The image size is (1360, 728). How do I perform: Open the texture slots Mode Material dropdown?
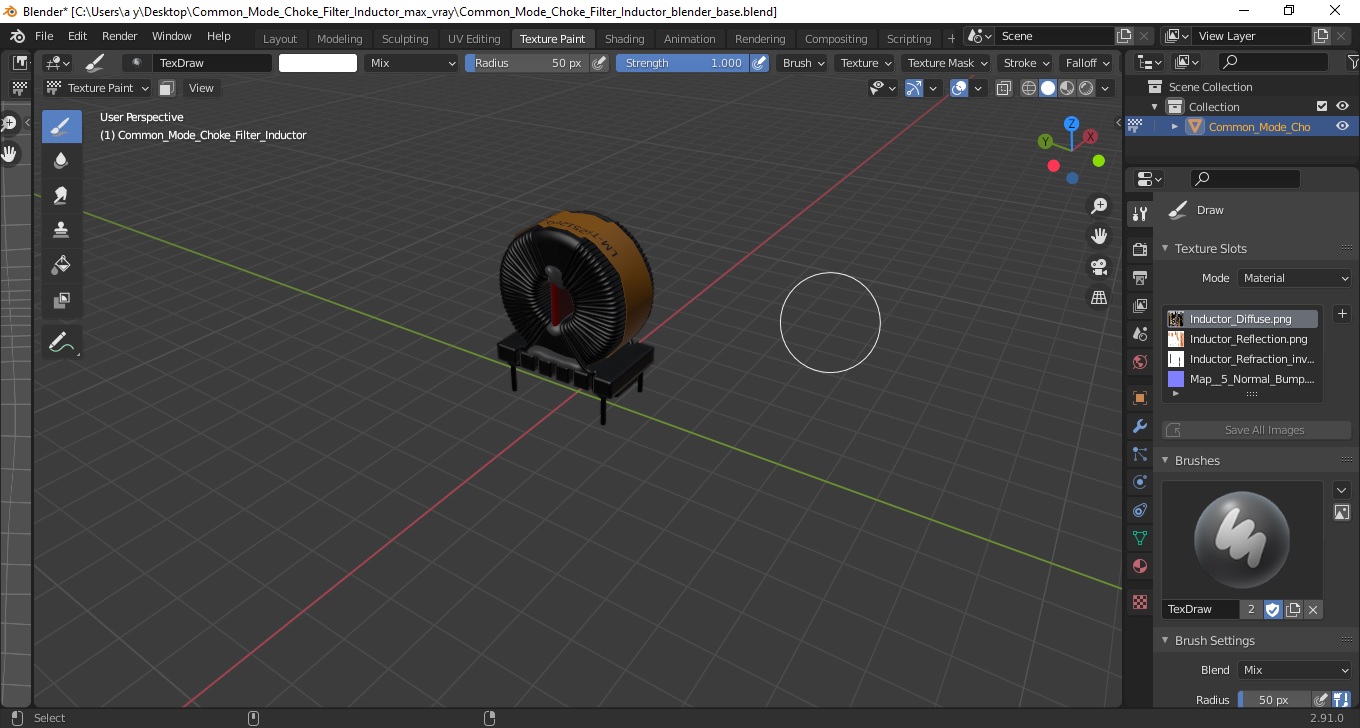(x=1294, y=278)
